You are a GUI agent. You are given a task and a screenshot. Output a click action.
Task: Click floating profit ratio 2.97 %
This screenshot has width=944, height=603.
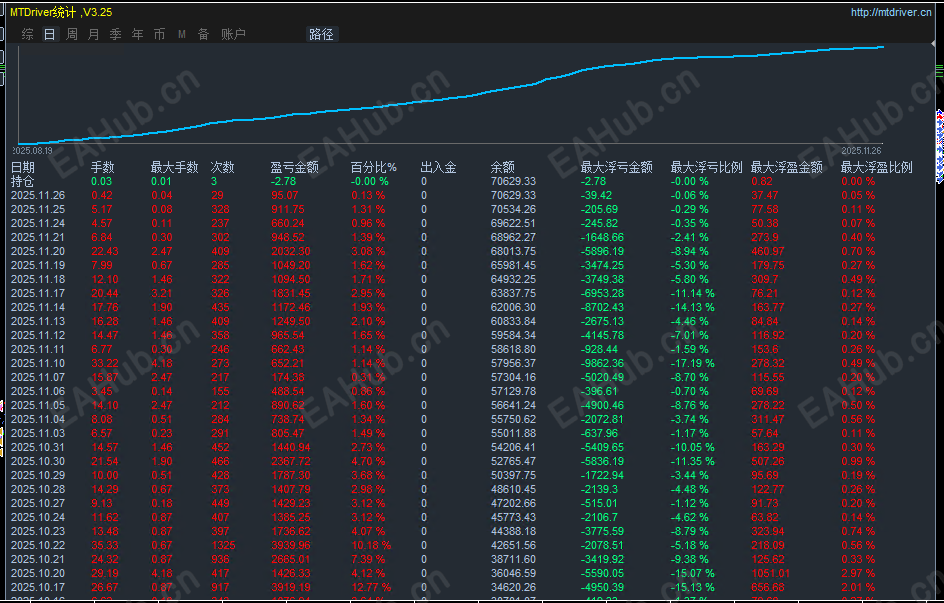coord(857,574)
